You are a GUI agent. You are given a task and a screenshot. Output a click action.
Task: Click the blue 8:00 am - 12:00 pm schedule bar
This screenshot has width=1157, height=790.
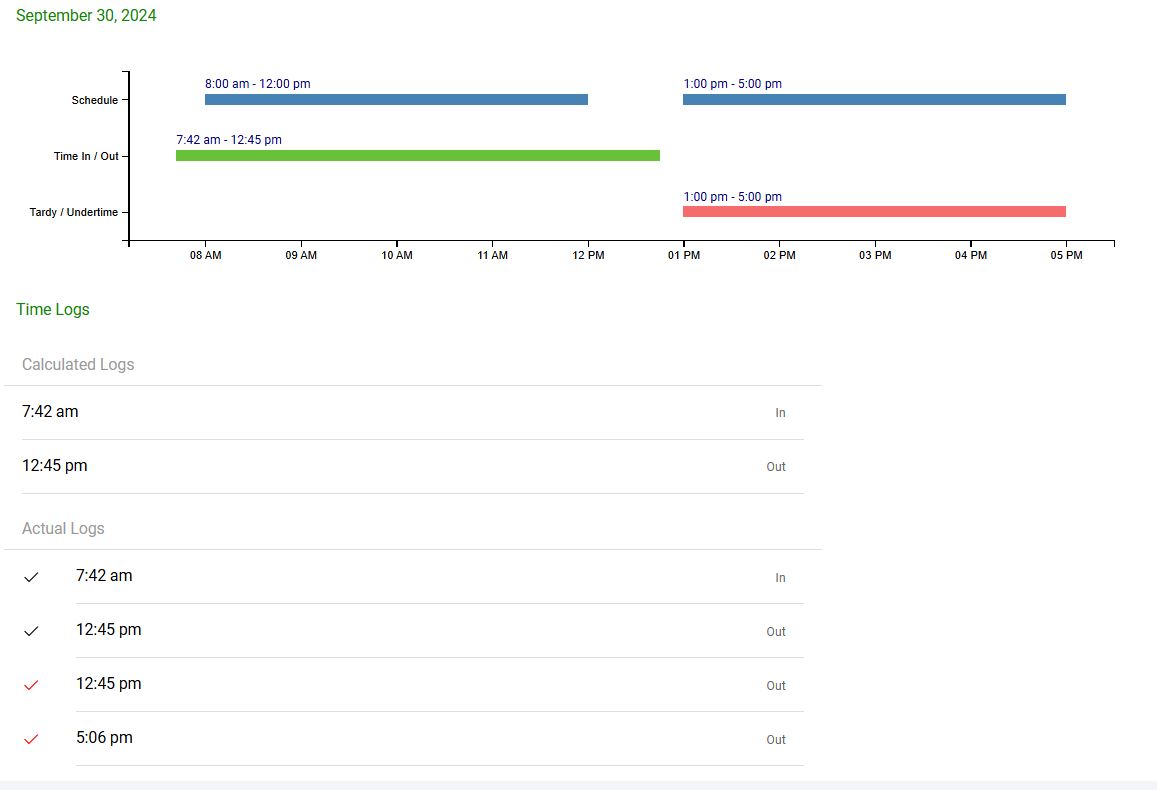pos(396,100)
